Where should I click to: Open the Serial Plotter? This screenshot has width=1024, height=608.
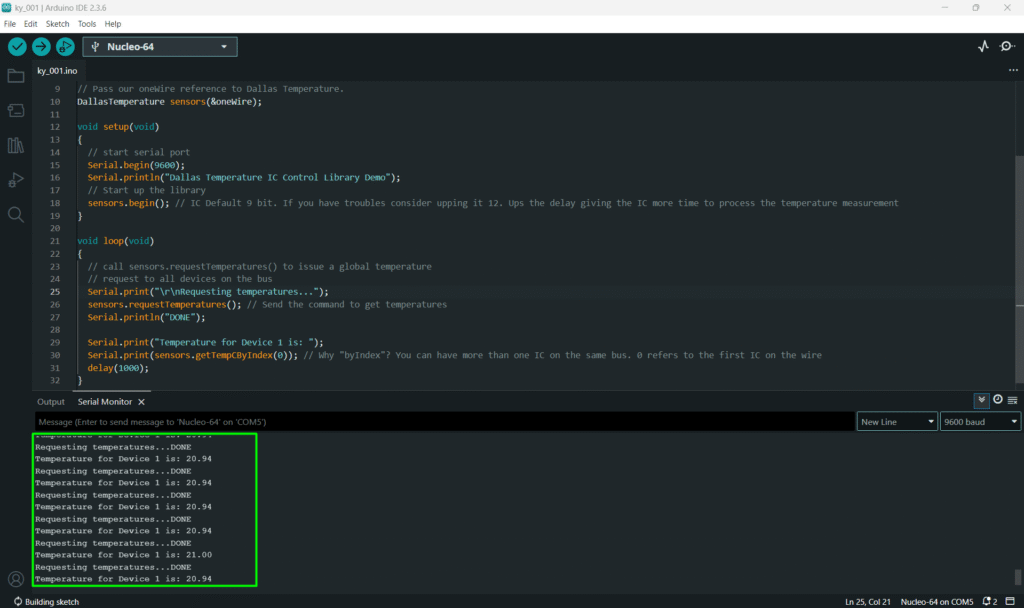983,47
